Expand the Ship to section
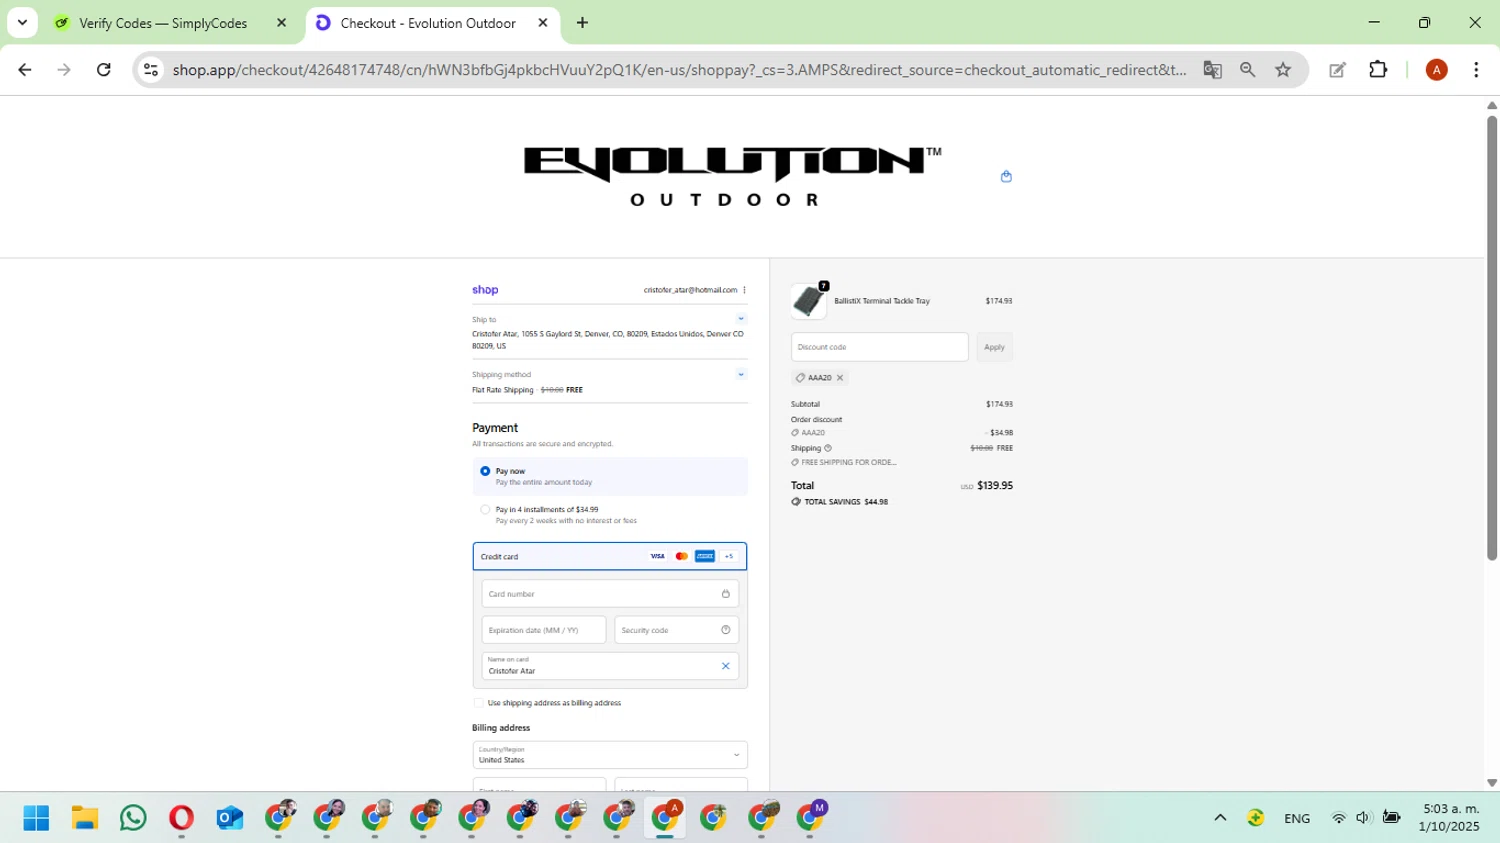The width and height of the screenshot is (1500, 843). tap(741, 319)
